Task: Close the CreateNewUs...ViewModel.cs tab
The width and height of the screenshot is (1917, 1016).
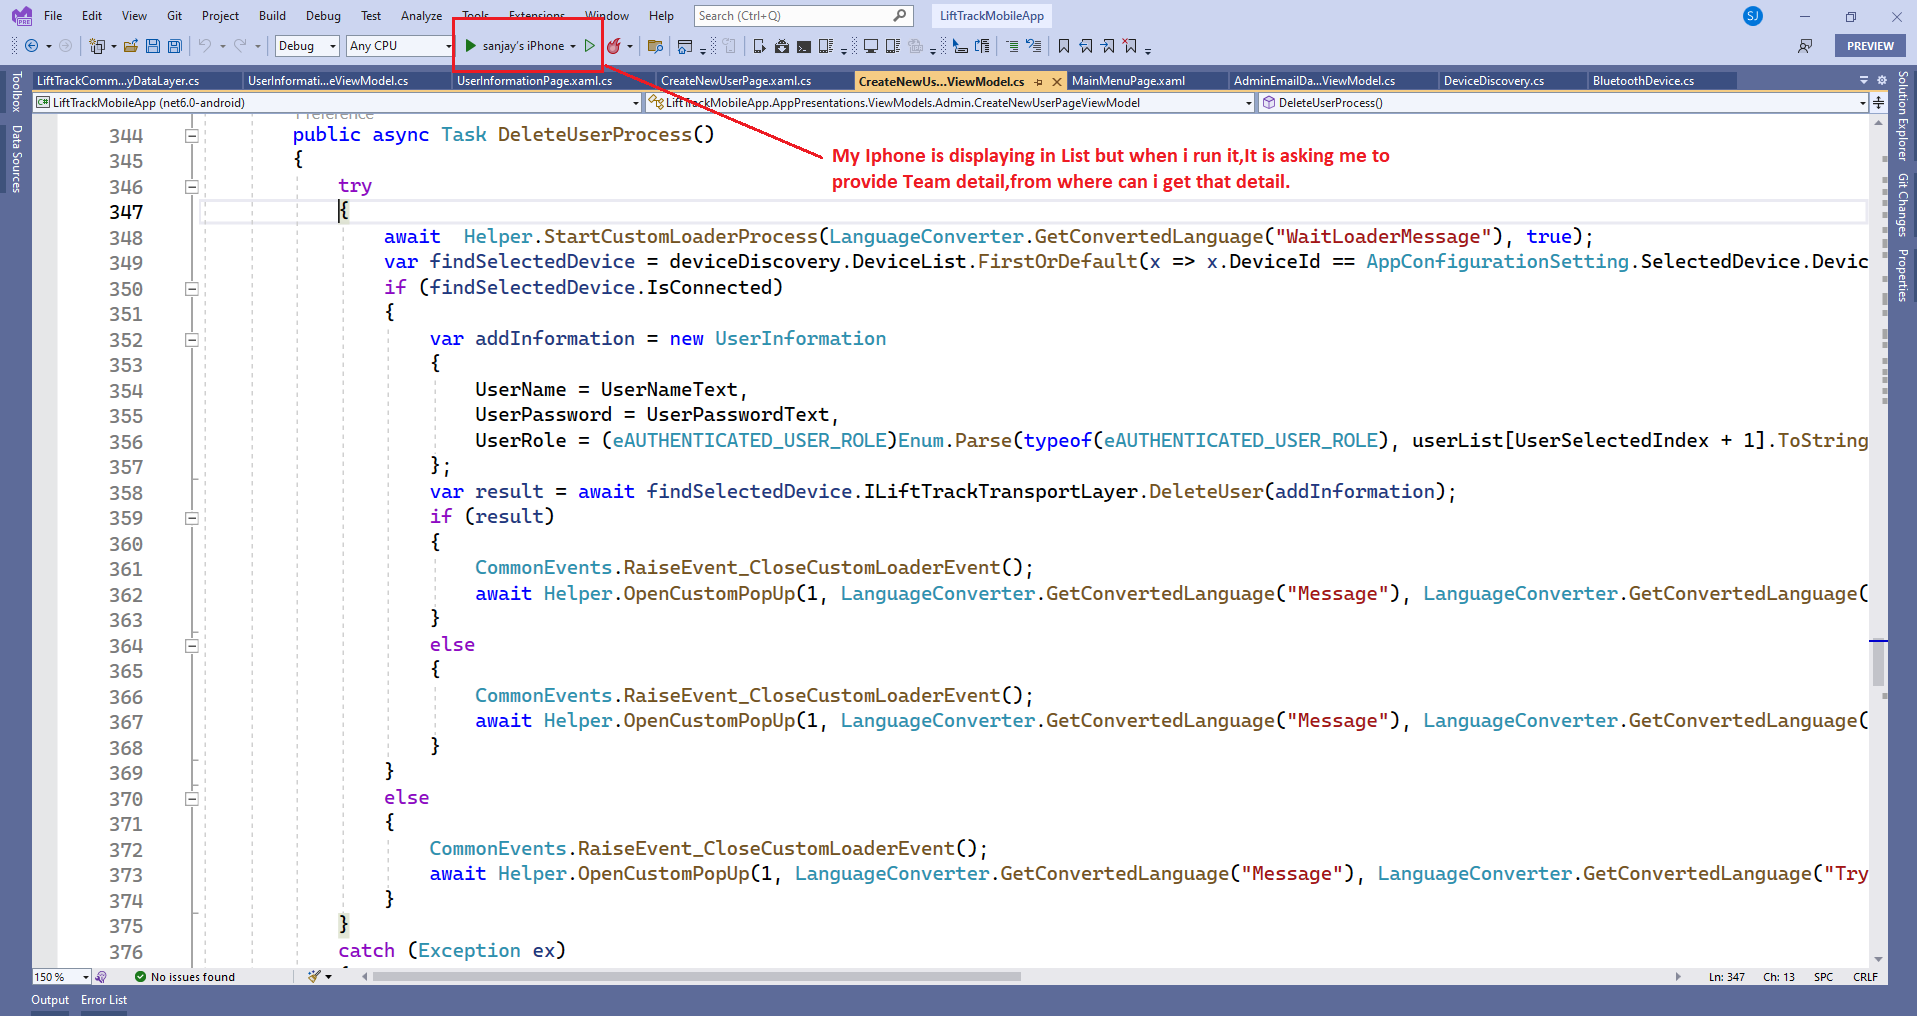Action: [1056, 82]
